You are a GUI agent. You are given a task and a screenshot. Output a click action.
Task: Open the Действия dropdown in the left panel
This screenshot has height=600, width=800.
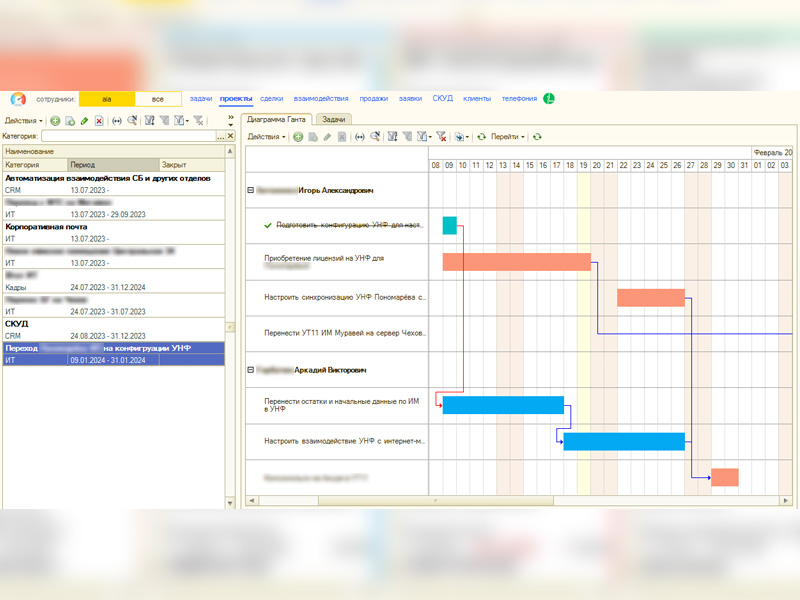[x=23, y=120]
